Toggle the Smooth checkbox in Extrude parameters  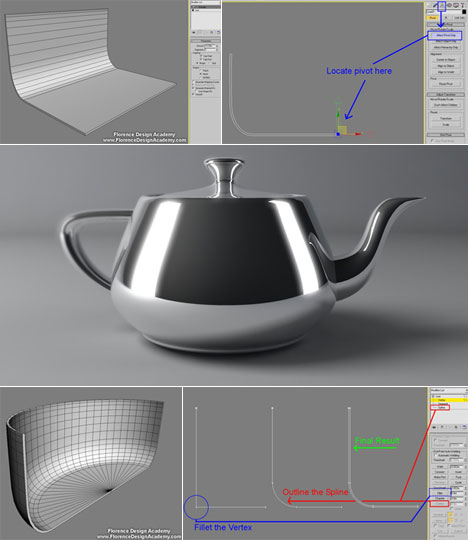point(193,94)
